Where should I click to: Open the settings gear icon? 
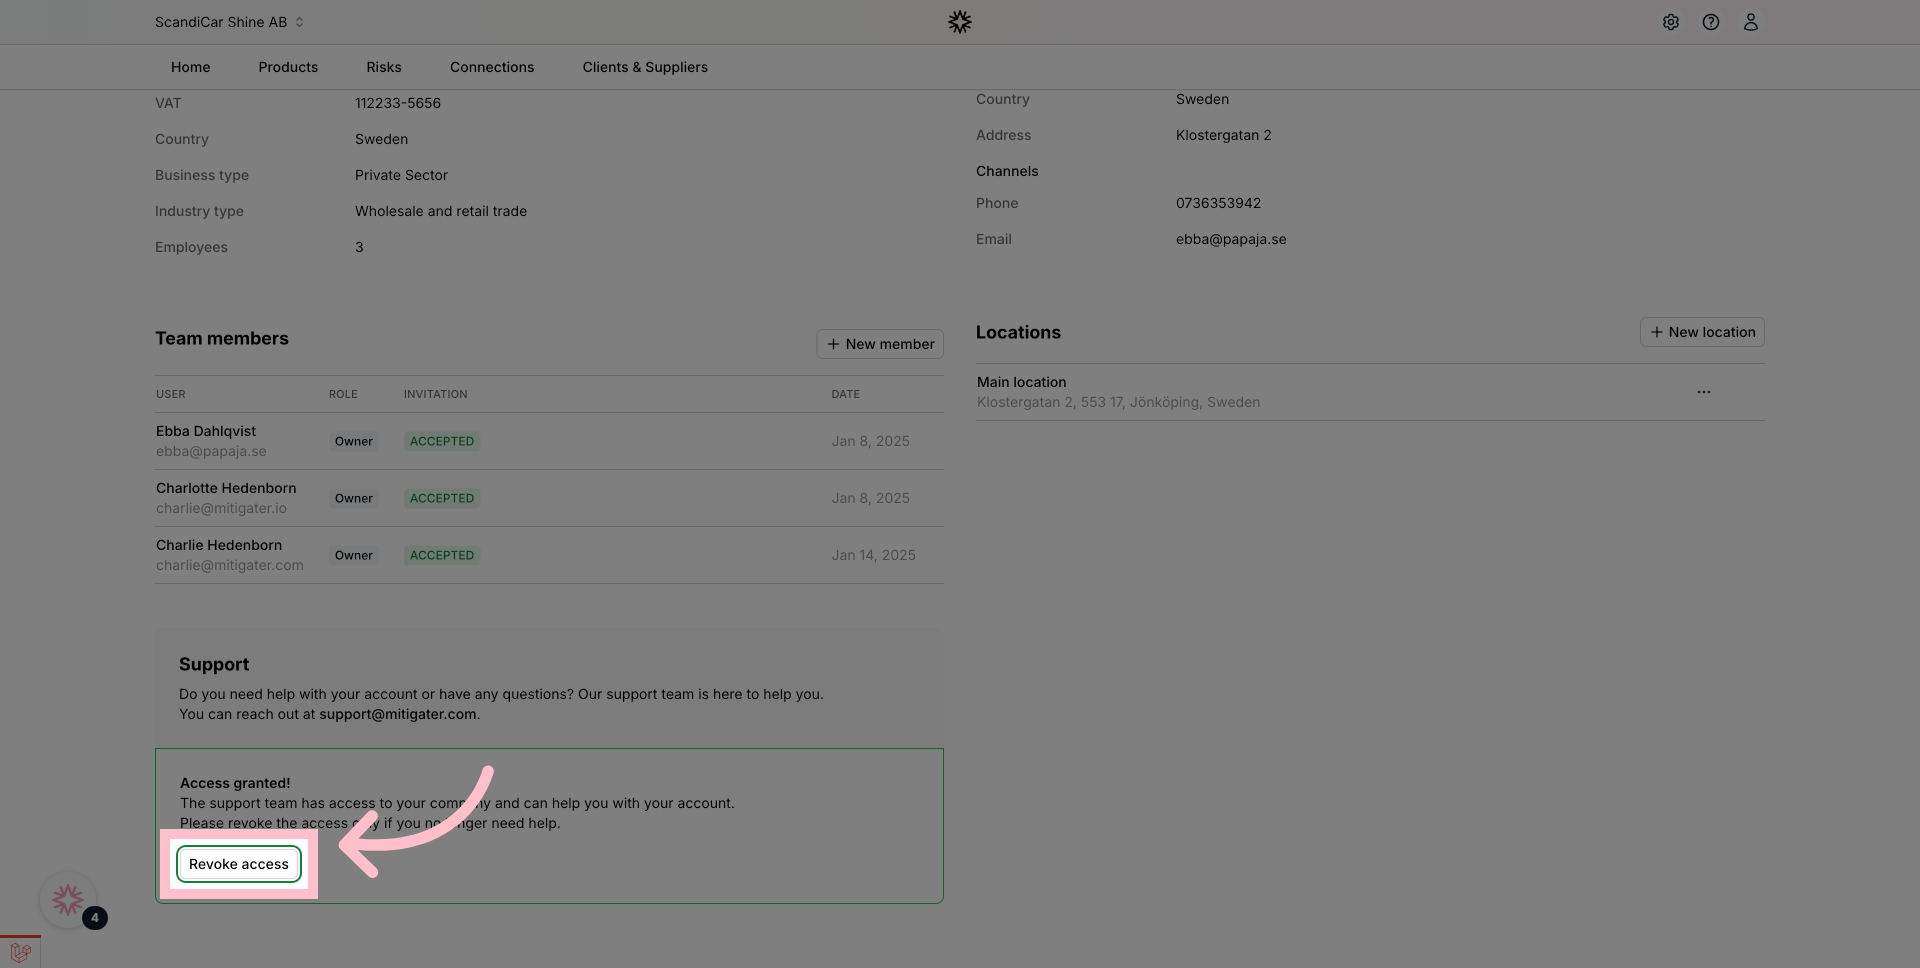click(x=1670, y=22)
